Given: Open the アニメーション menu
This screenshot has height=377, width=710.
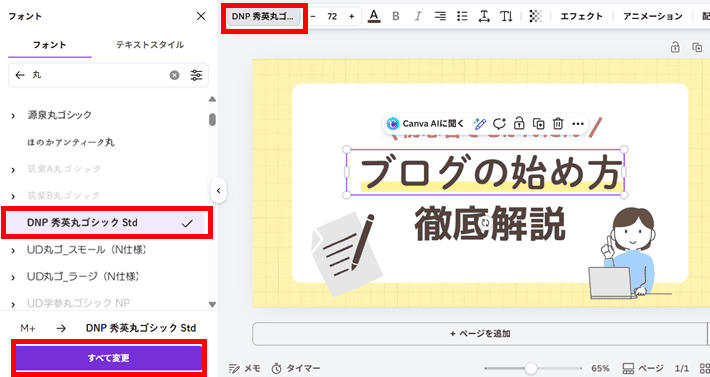Looking at the screenshot, I should (x=652, y=16).
